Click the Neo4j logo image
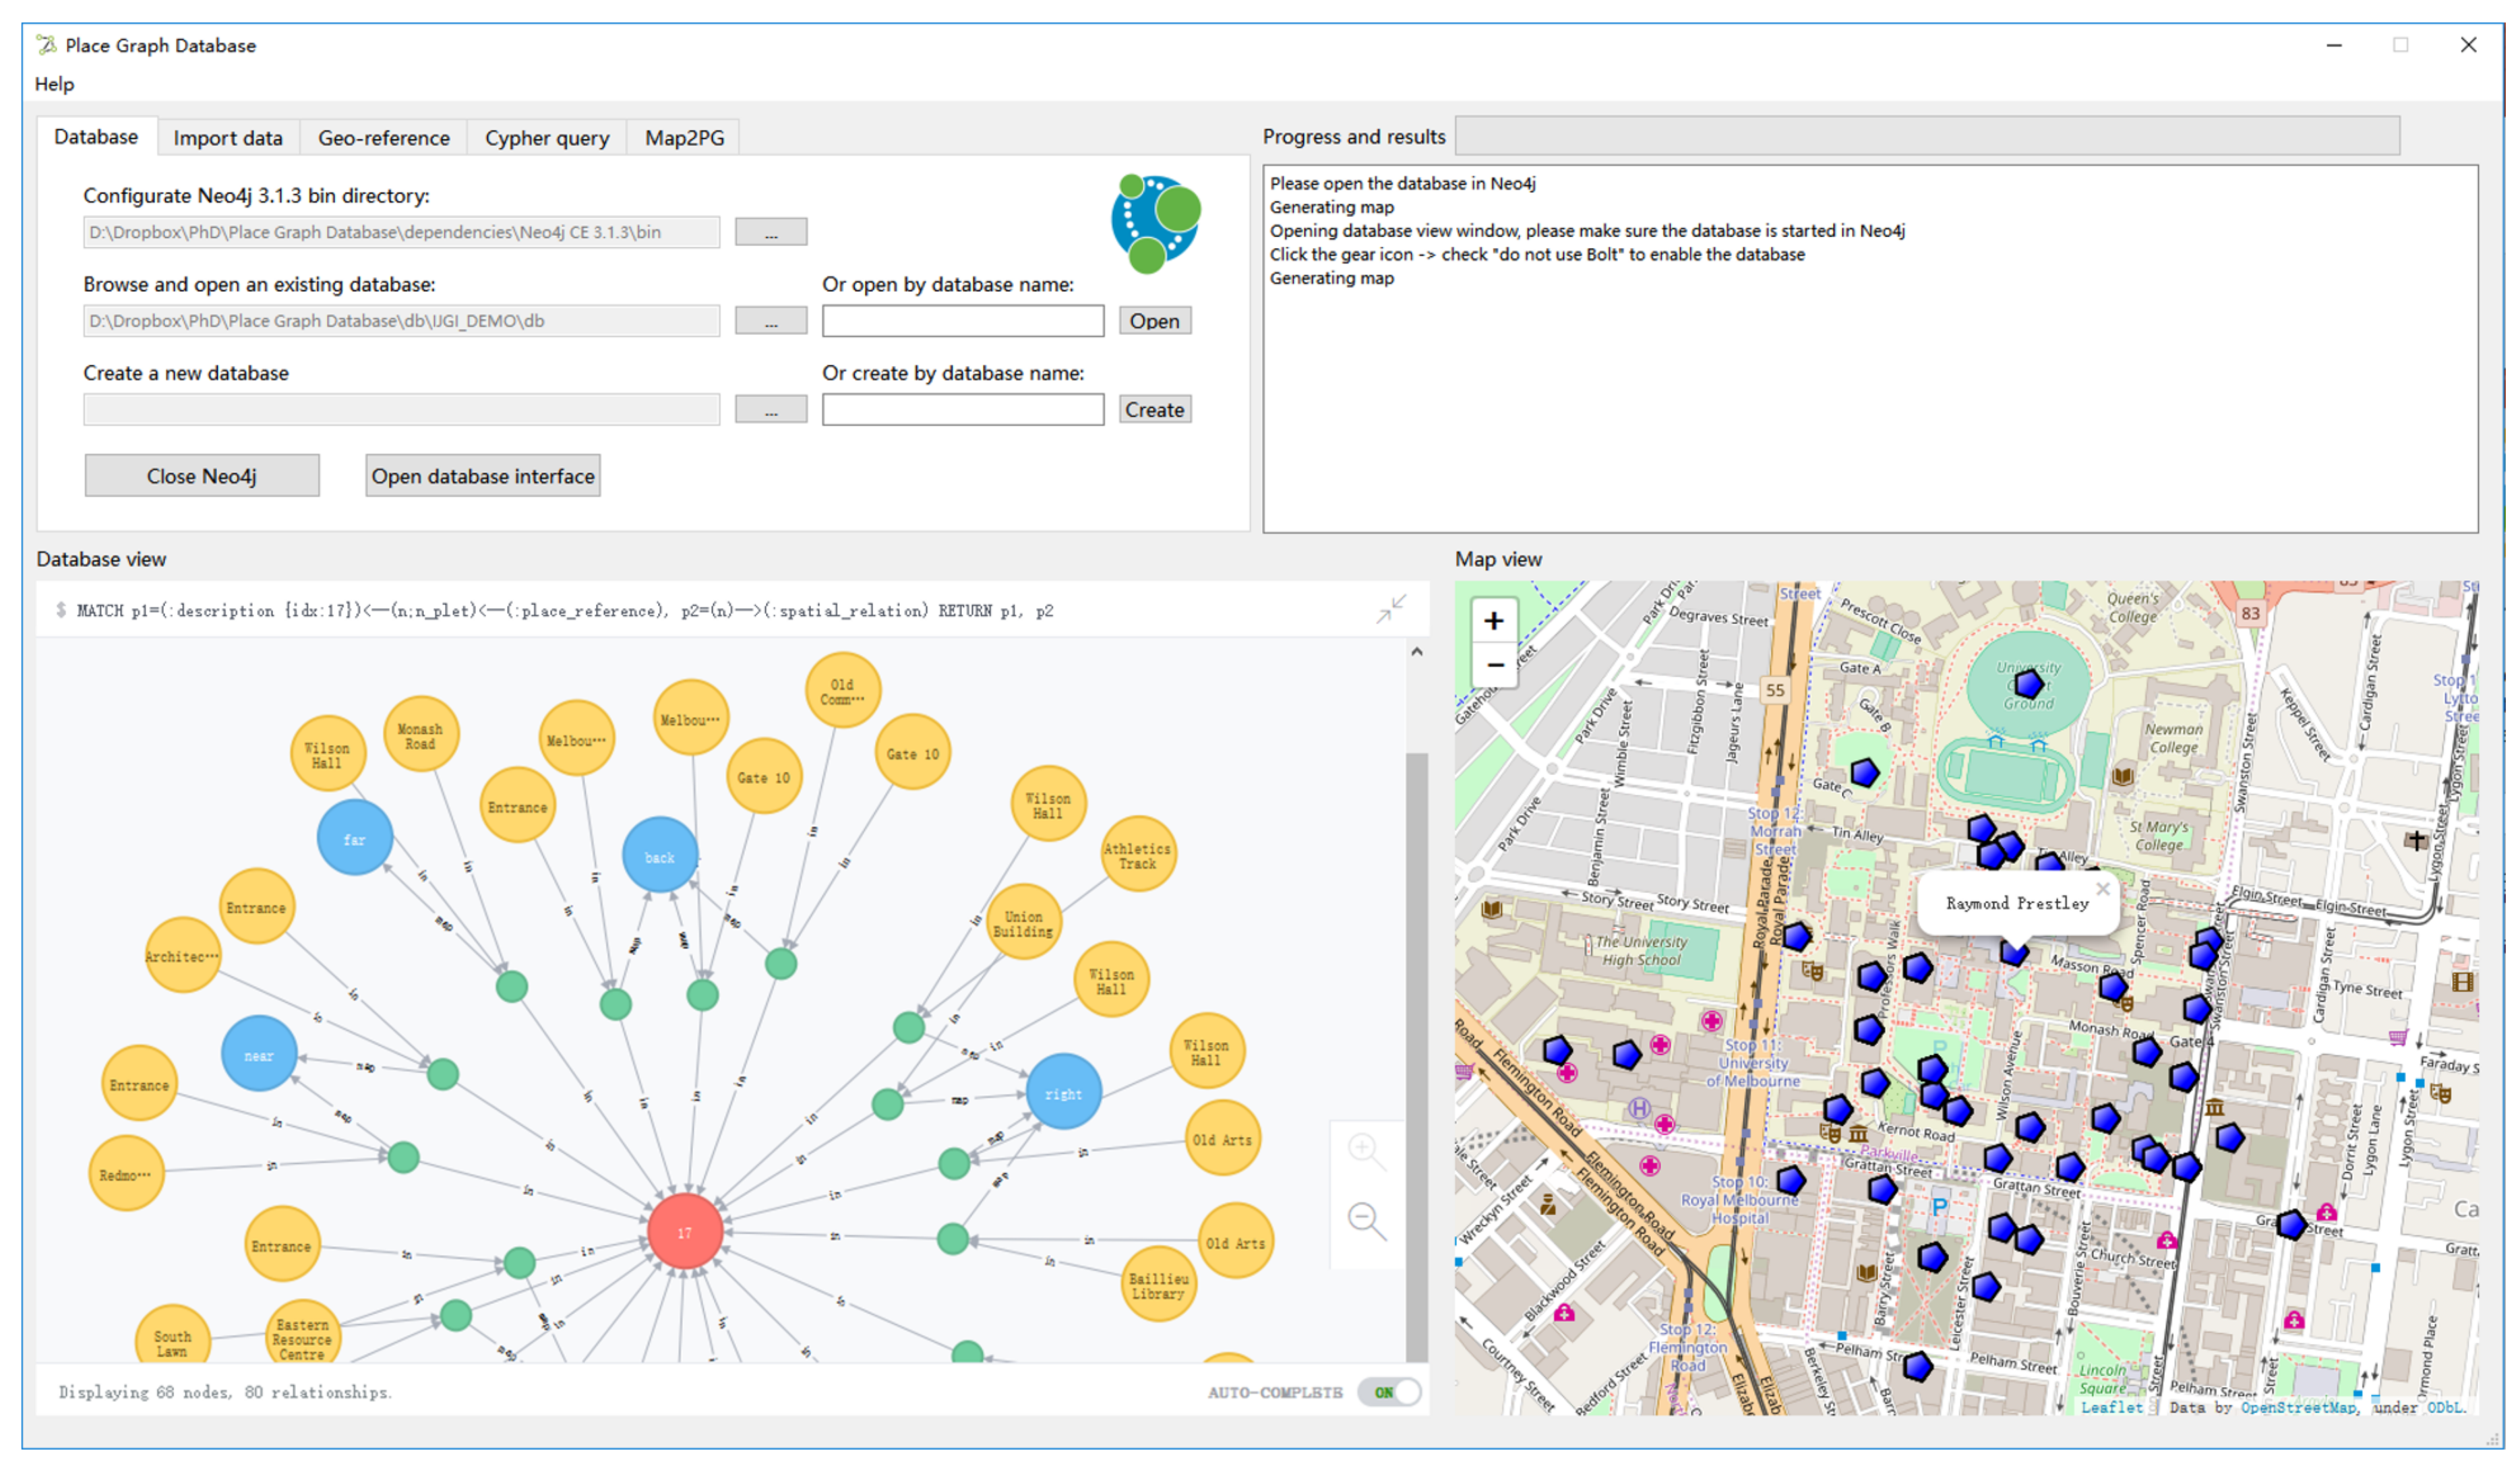Viewport: 2520px width, 1476px height. [1155, 223]
